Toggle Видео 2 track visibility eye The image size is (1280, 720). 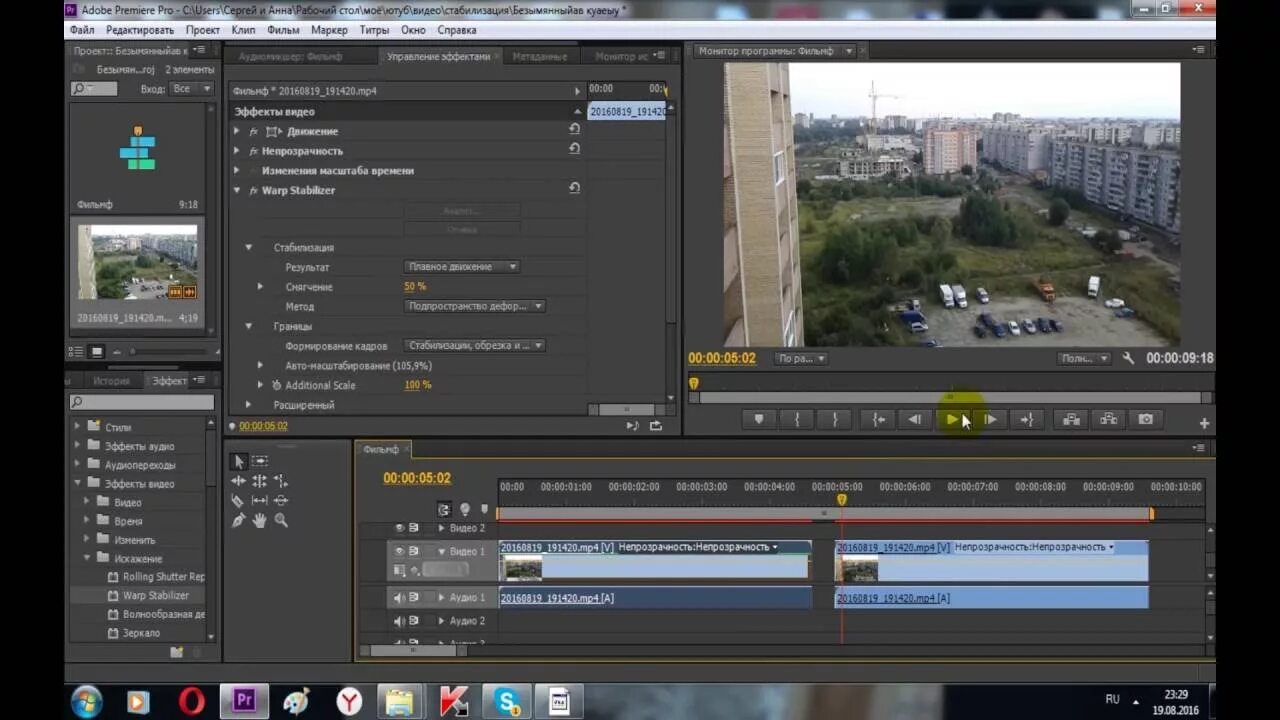[x=399, y=528]
